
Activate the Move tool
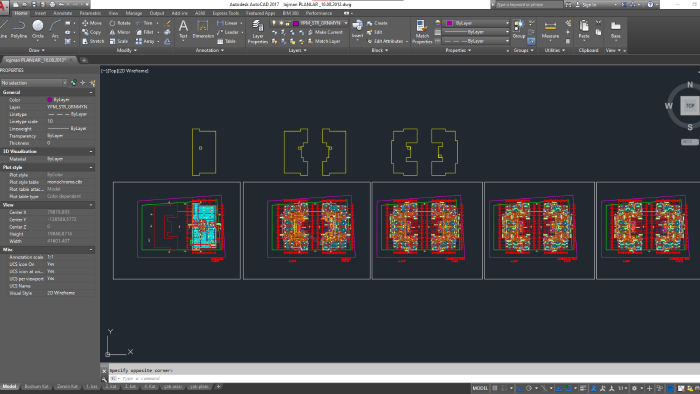(x=92, y=23)
